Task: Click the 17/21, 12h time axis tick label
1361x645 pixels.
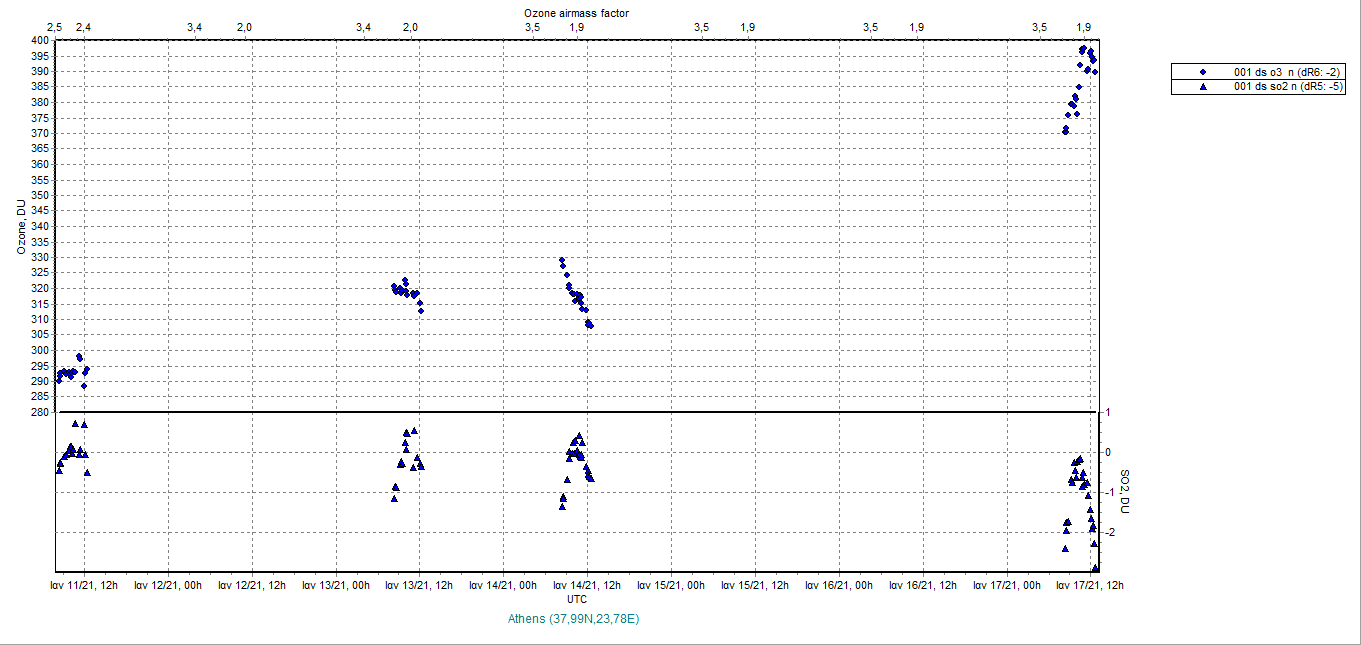Action: pos(1091,586)
